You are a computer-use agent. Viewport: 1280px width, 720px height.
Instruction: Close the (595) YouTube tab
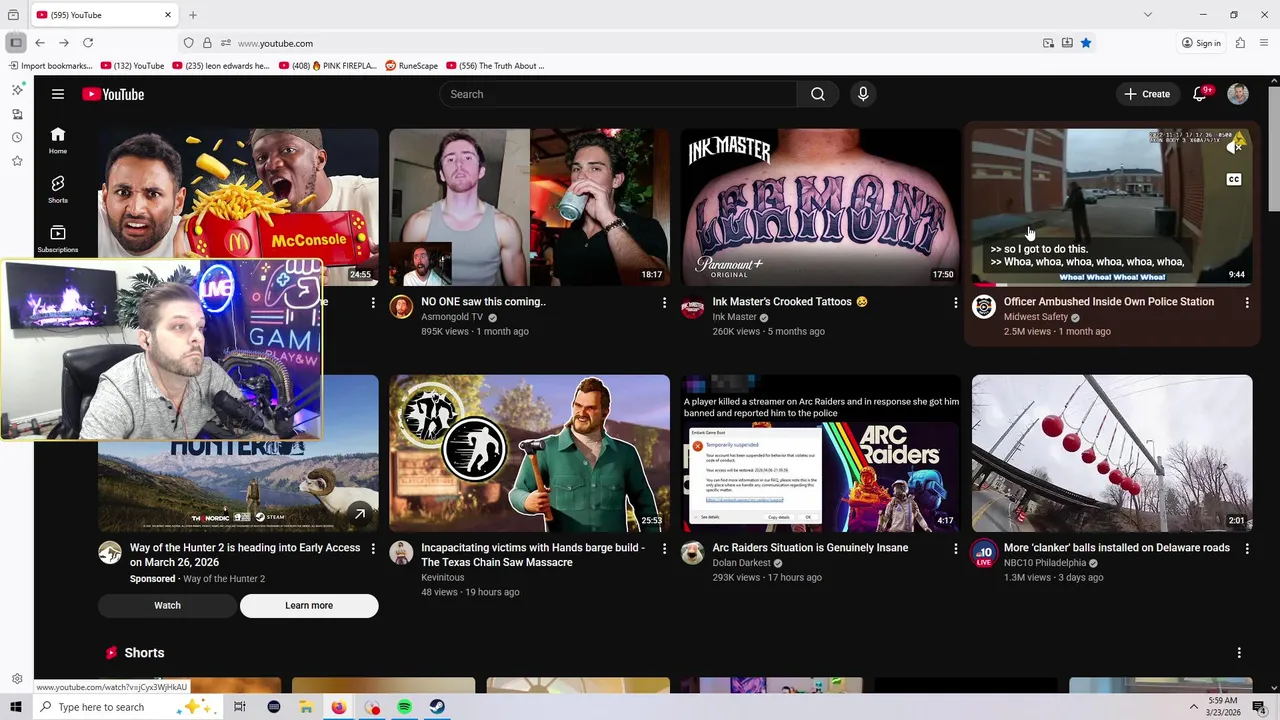click(168, 15)
